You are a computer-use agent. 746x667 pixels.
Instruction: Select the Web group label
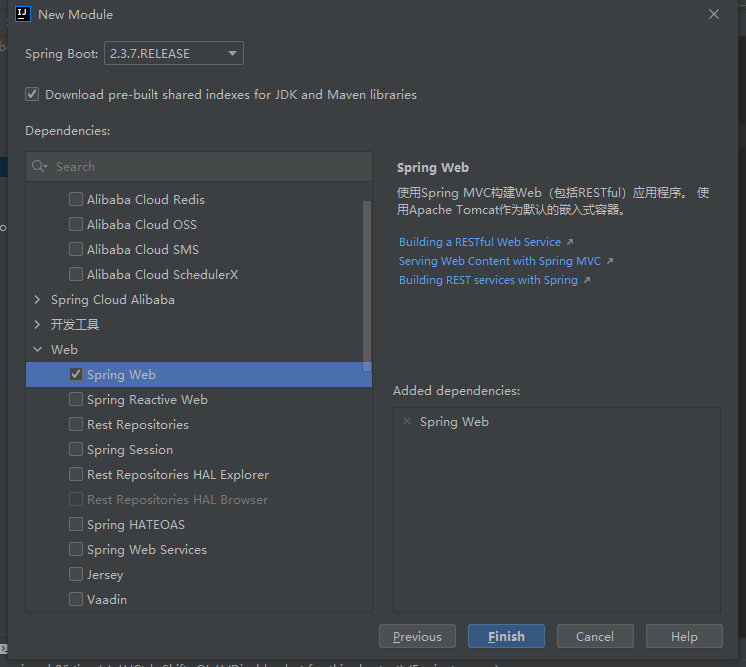click(64, 350)
